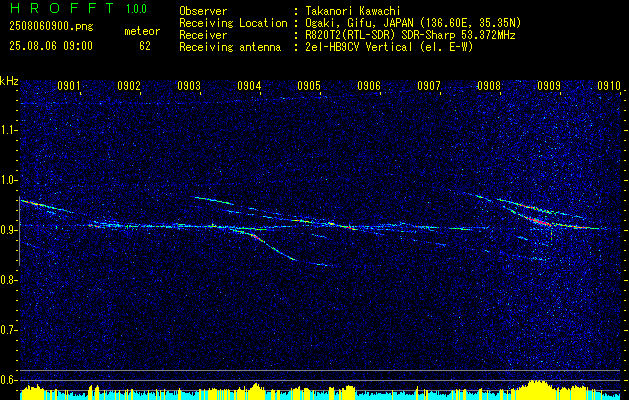The image size is (629, 400).
Task: Click the bright red echo near 0909
Action: click(540, 220)
